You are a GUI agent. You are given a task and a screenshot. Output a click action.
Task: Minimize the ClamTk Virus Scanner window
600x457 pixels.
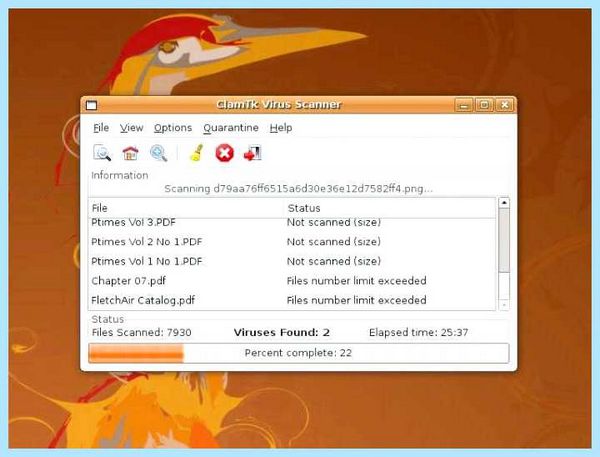[x=464, y=105]
